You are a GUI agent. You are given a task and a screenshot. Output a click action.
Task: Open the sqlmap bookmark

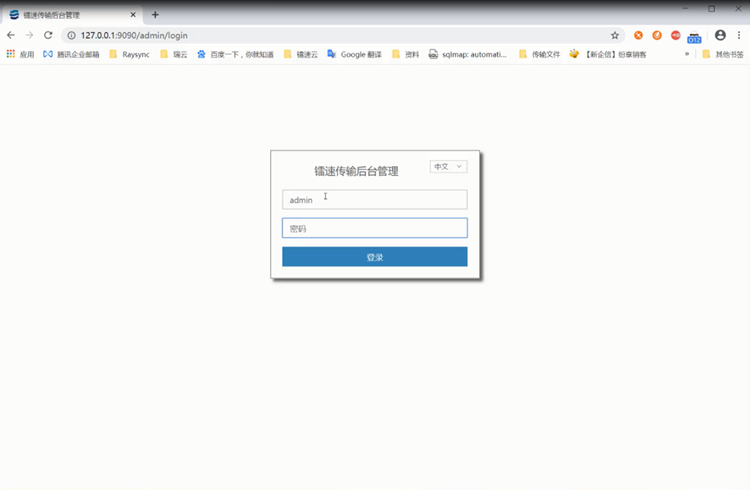pyautogui.click(x=468, y=54)
